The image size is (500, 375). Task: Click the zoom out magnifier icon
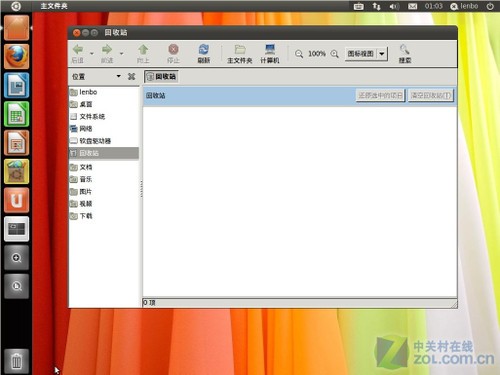tap(299, 54)
